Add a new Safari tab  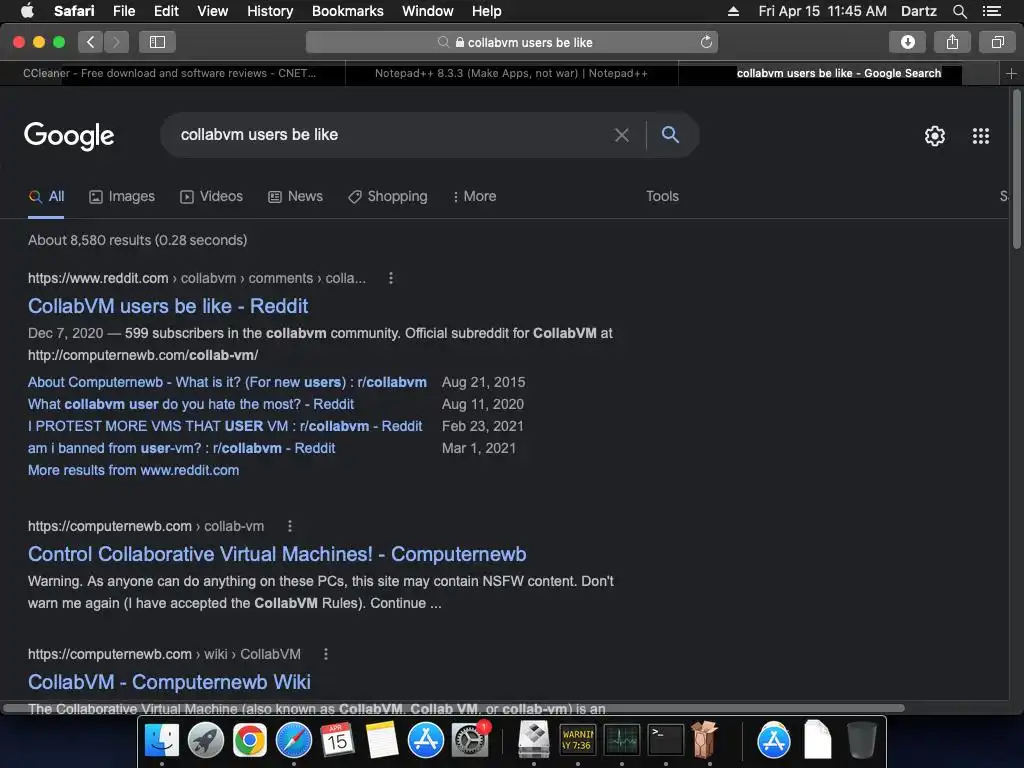coord(1011,74)
